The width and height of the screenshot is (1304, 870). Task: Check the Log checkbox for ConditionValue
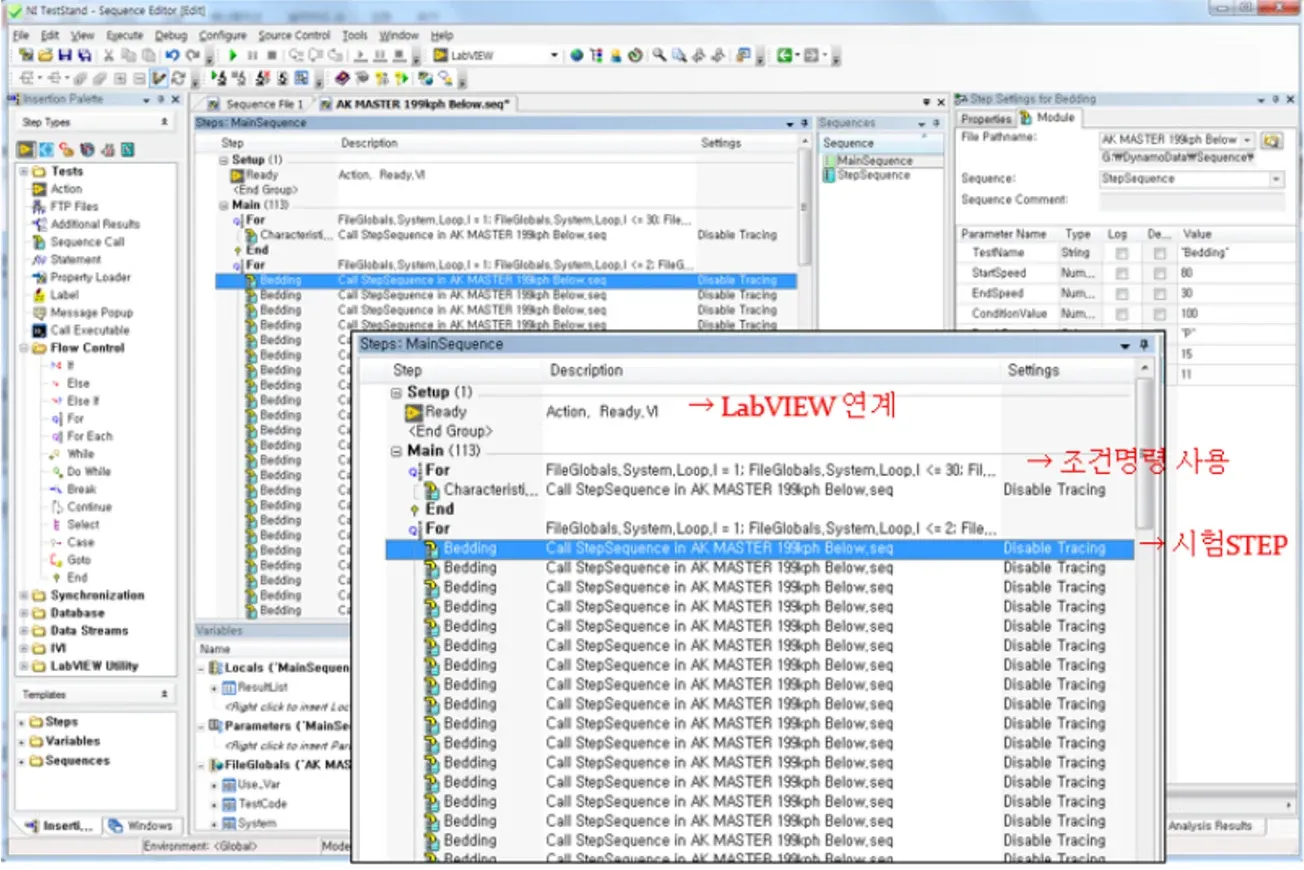coord(1121,314)
